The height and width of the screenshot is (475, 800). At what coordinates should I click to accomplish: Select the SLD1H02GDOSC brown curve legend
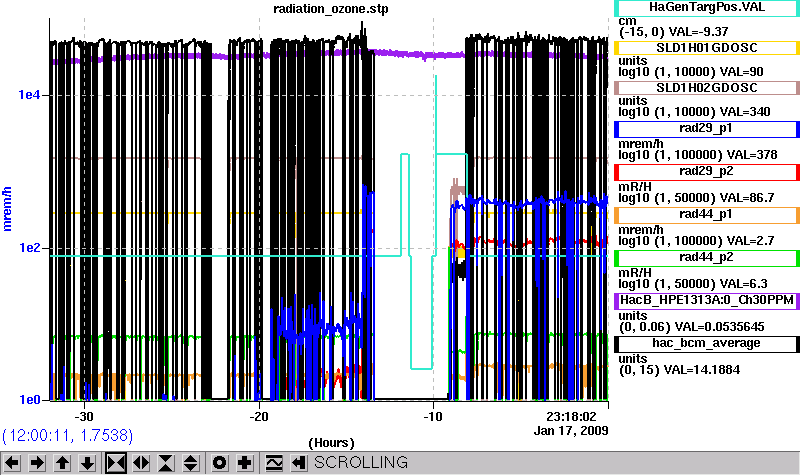pyautogui.click(x=707, y=88)
